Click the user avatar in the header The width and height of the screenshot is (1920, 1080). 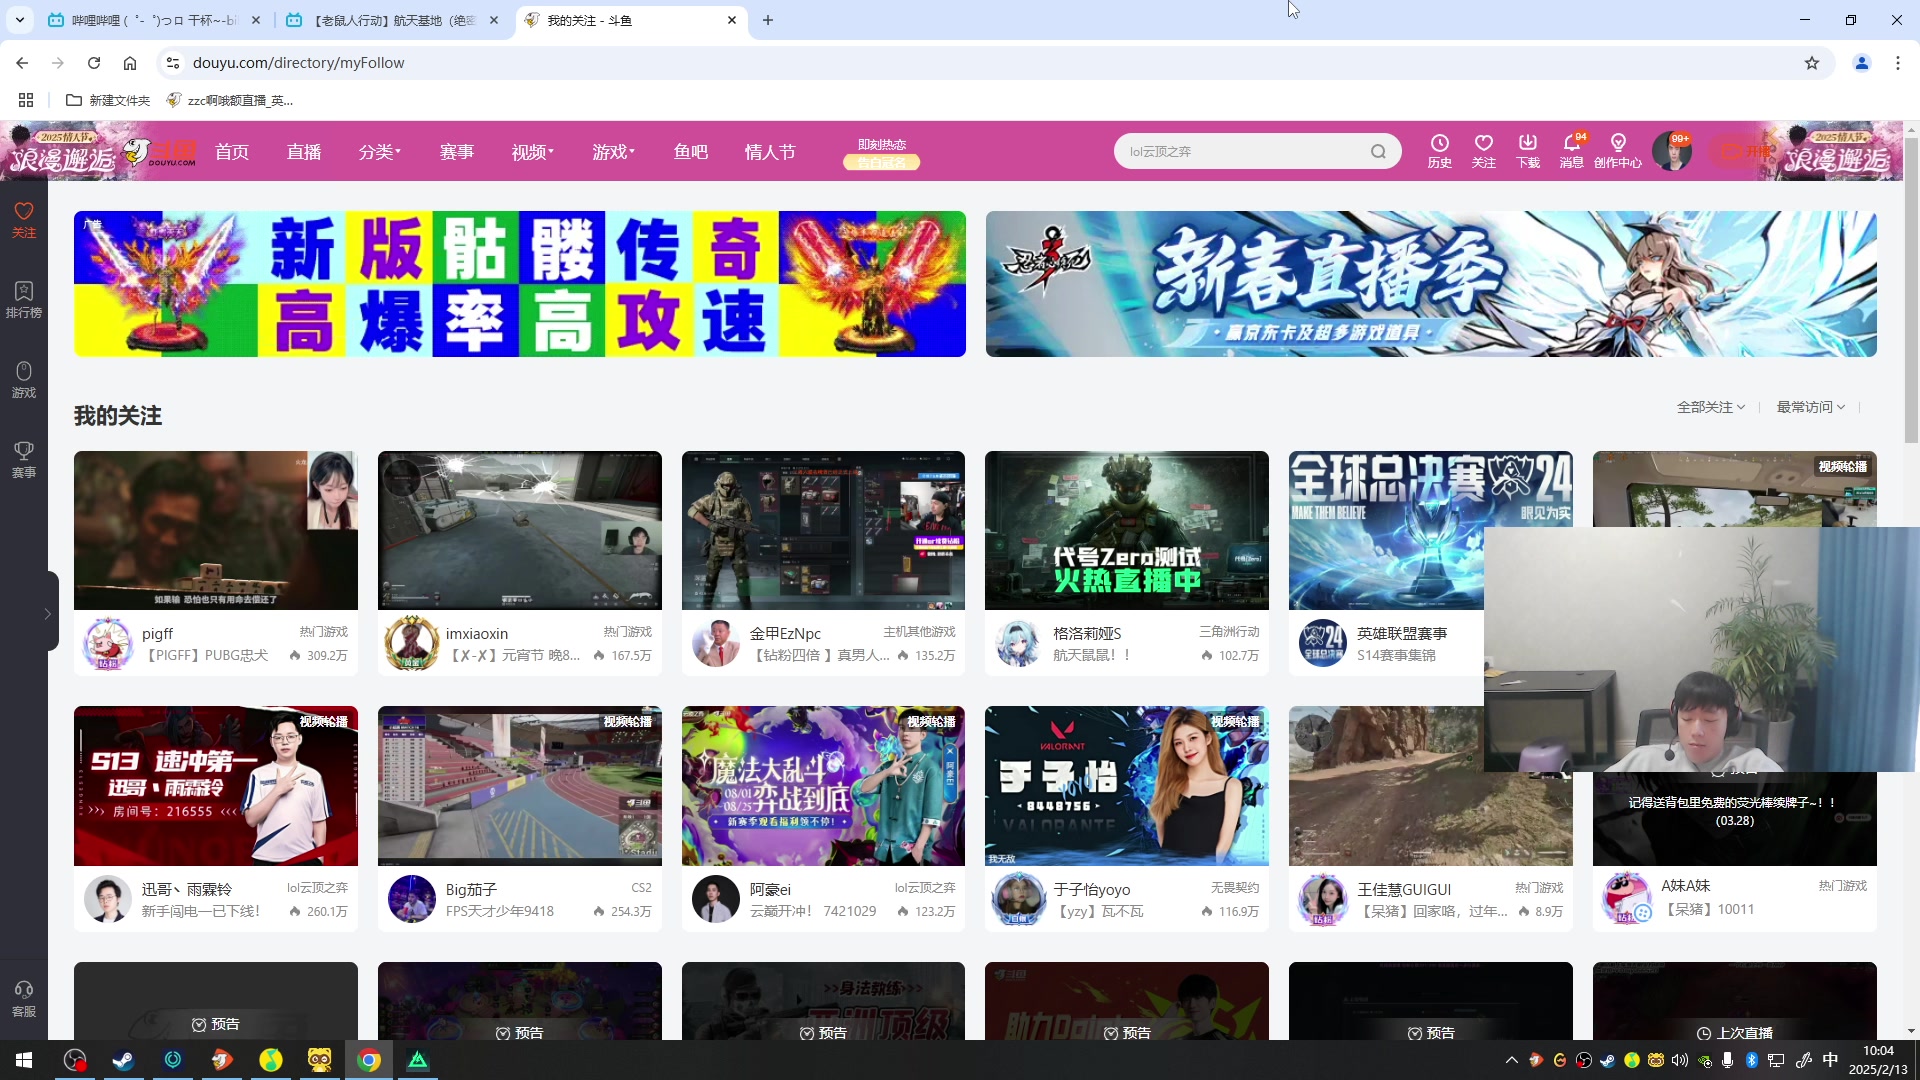1671,151
